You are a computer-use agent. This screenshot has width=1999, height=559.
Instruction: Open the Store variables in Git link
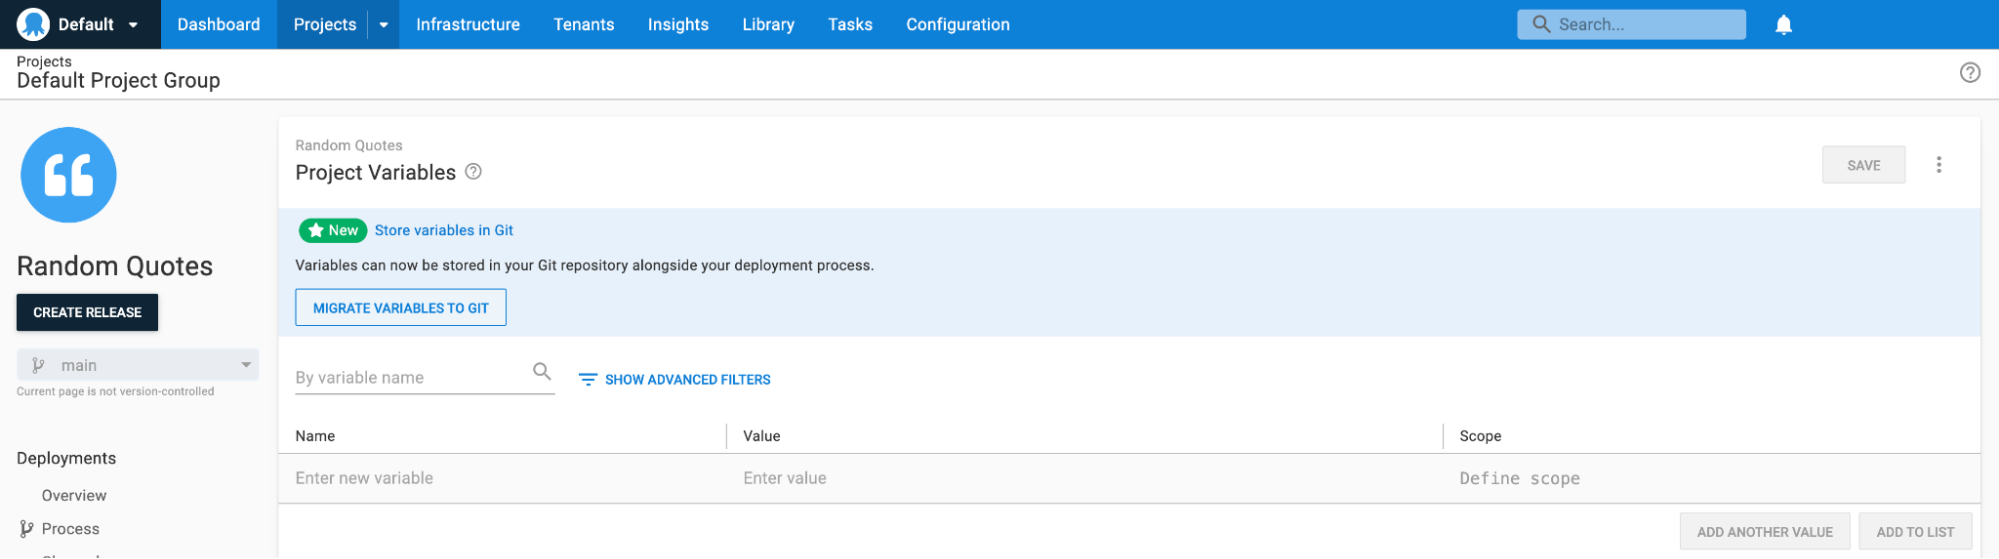click(444, 230)
